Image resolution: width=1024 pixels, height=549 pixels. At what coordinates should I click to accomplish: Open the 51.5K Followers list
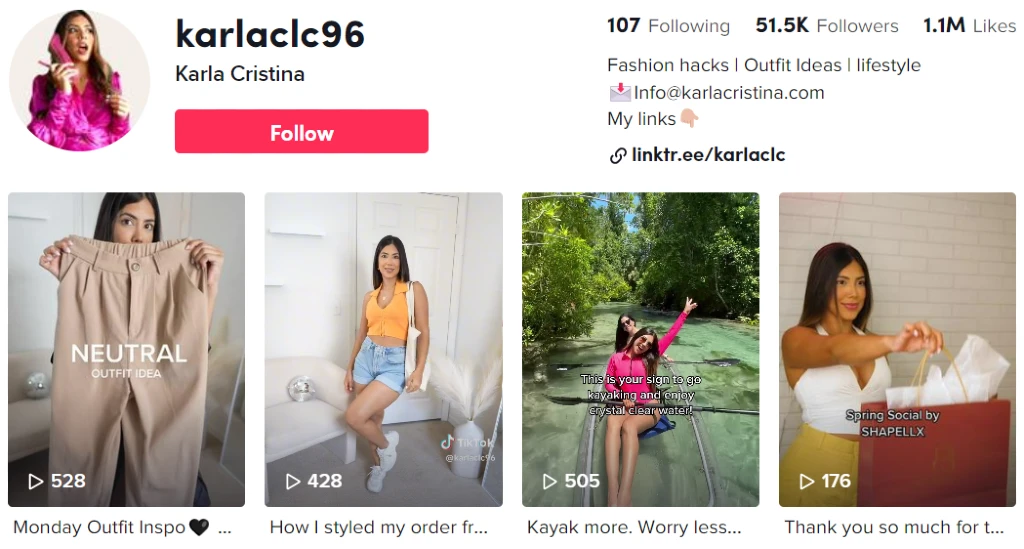click(827, 26)
